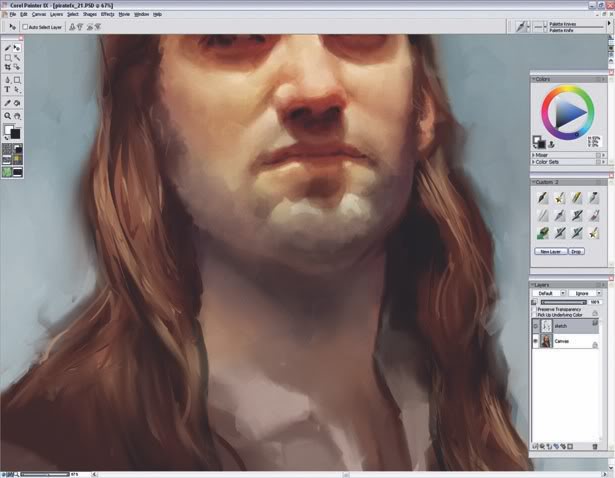Select the Magnifier zoom tool

pyautogui.click(x=7, y=116)
